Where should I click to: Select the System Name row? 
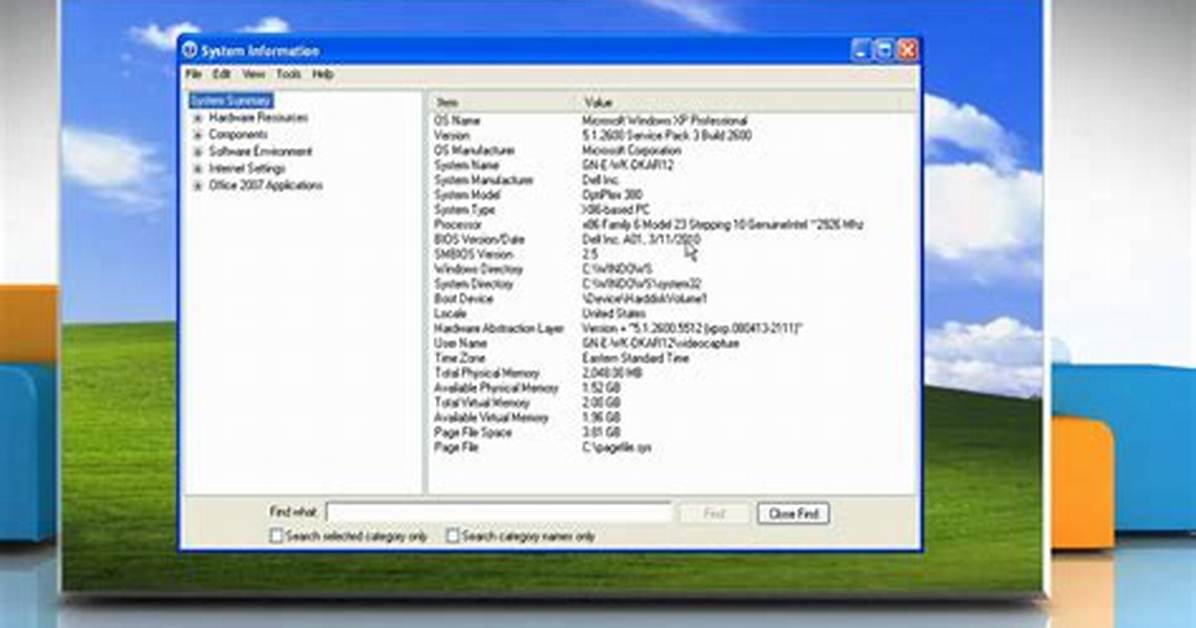click(673, 165)
